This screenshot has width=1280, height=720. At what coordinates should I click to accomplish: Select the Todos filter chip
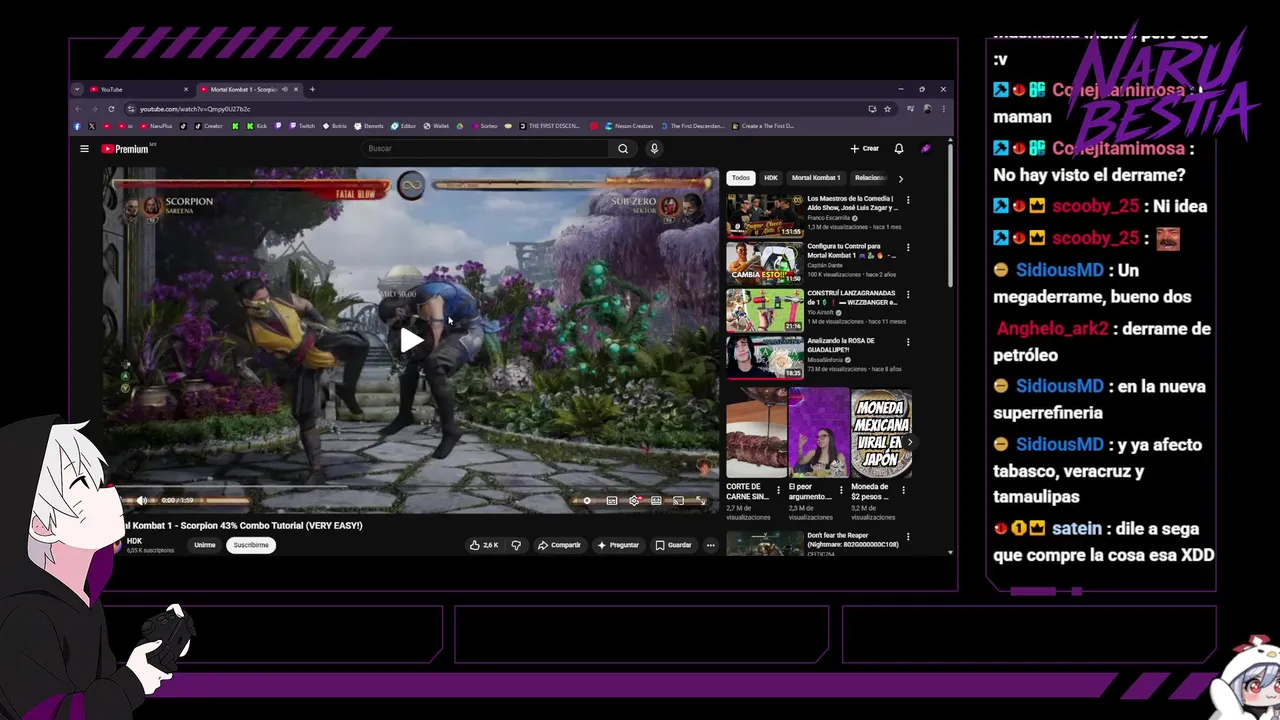click(740, 178)
